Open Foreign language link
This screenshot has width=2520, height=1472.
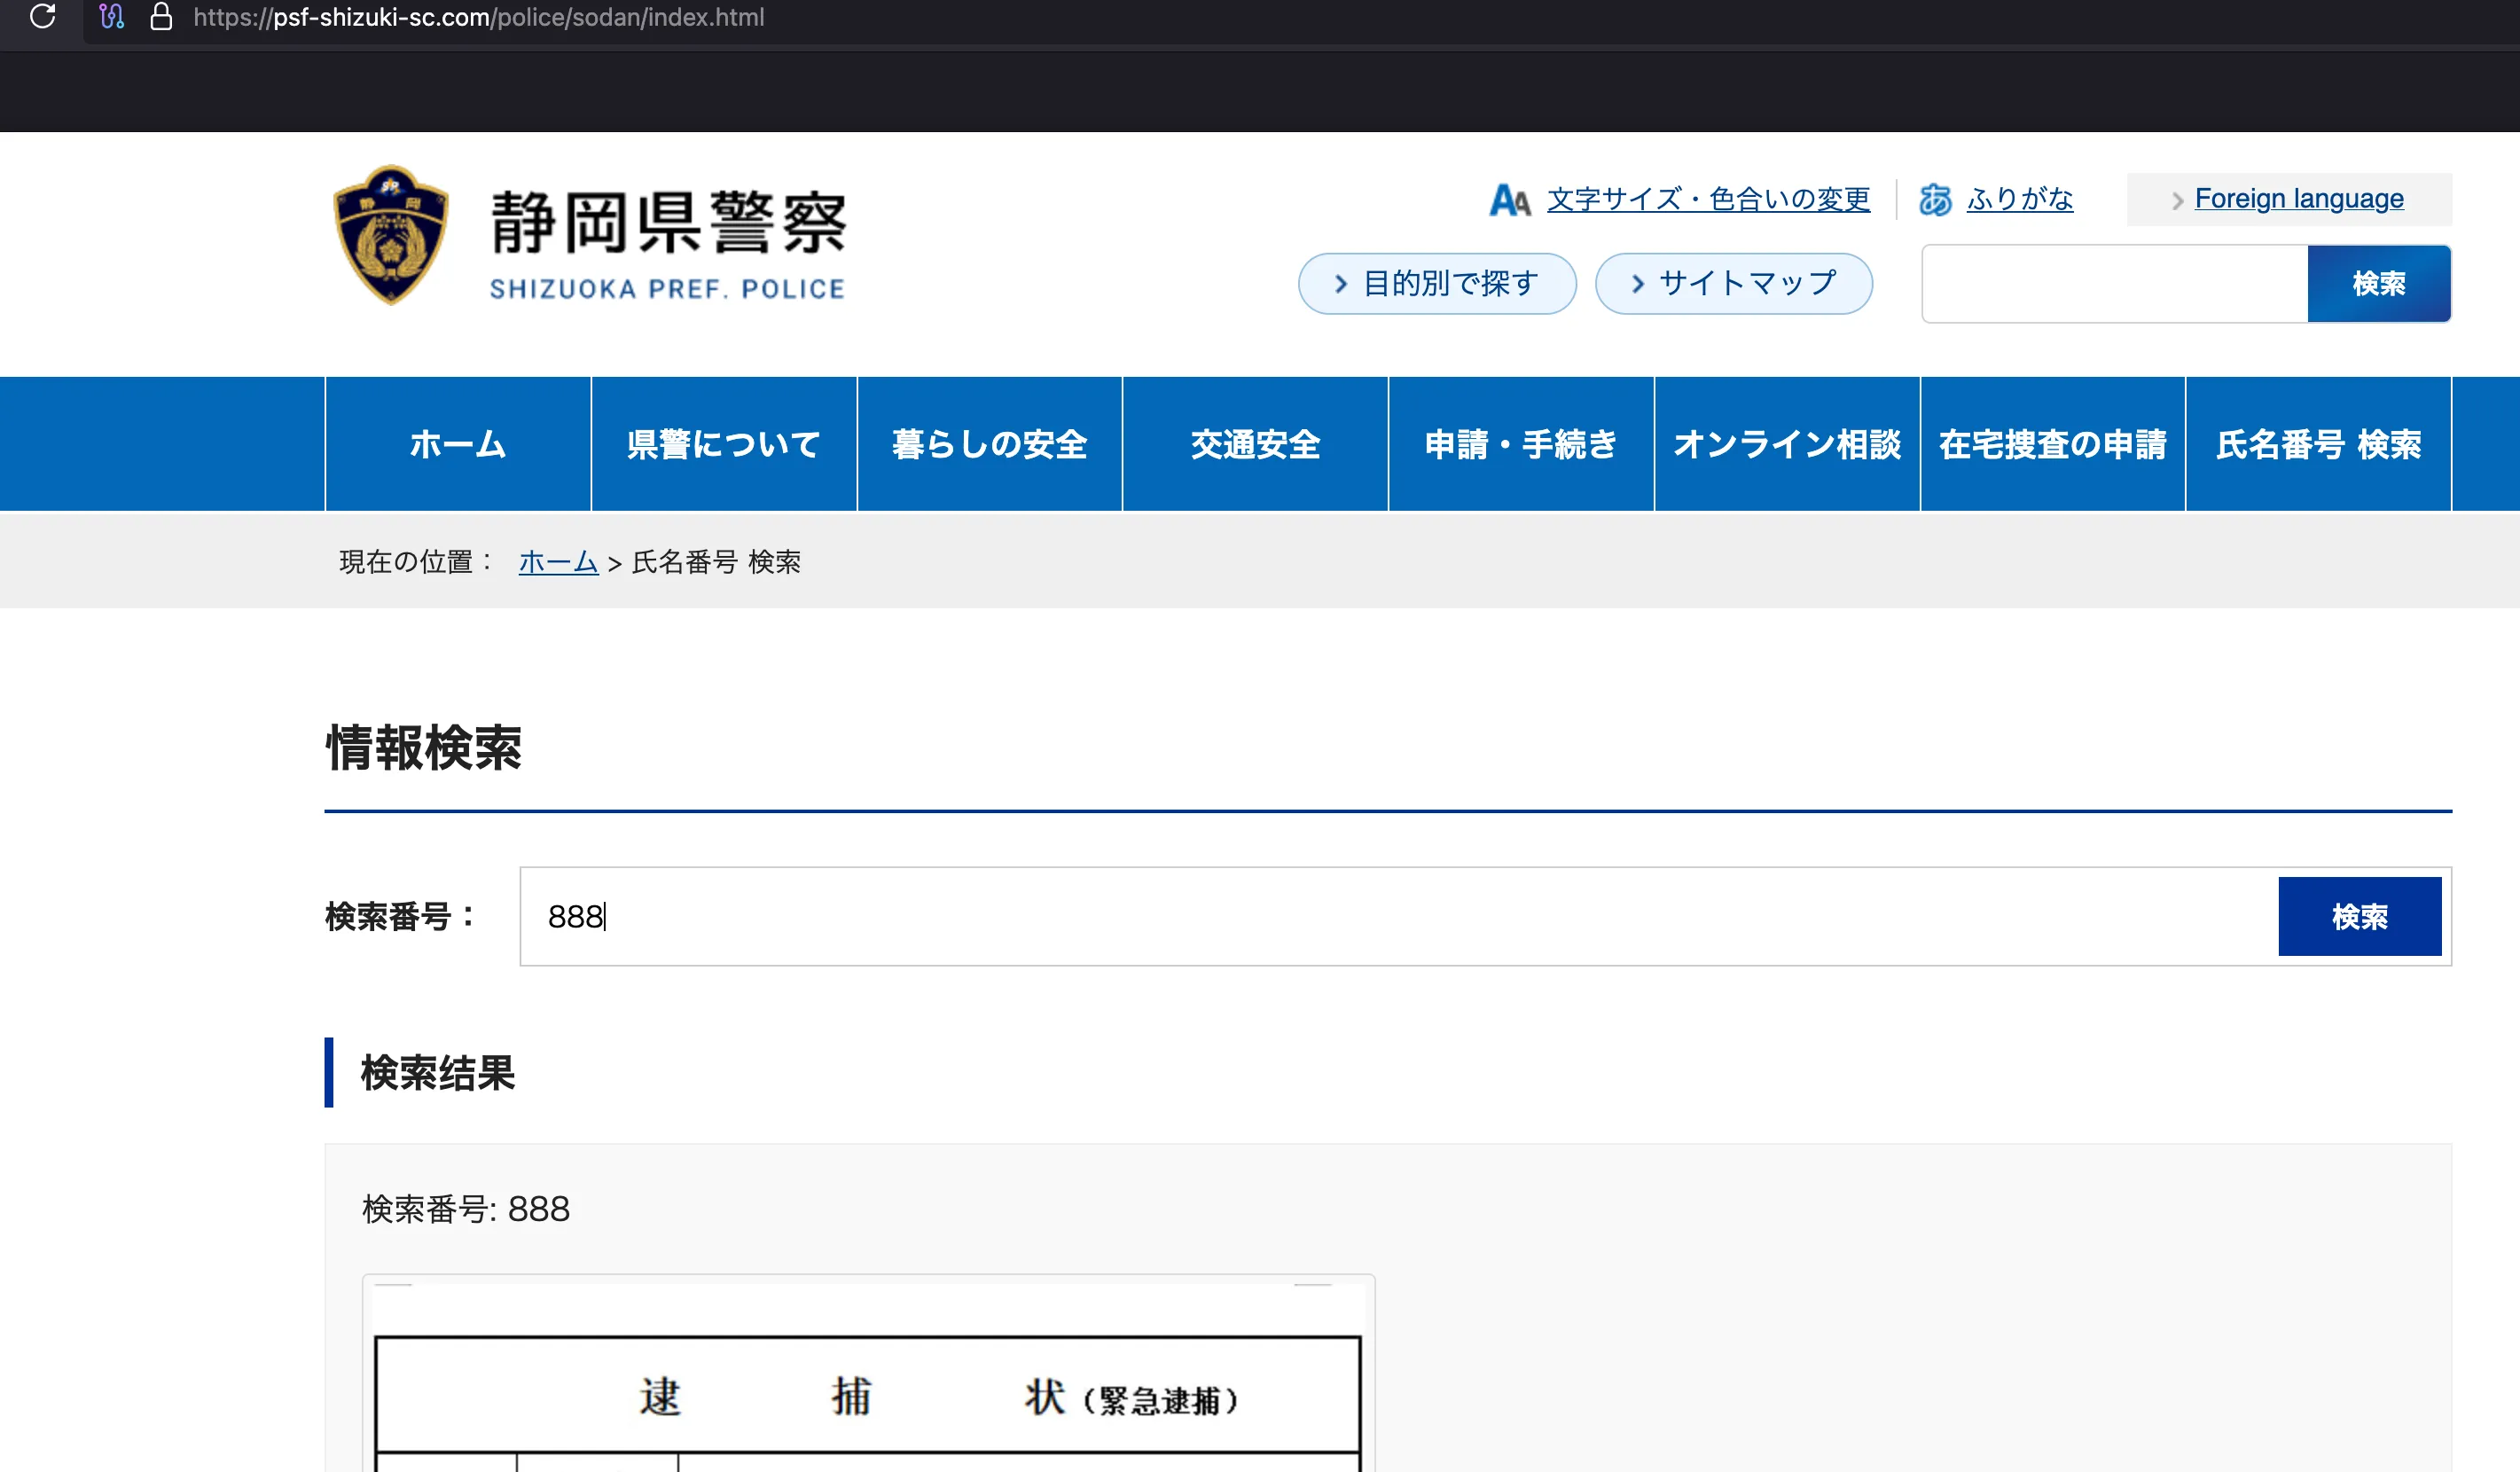[x=2299, y=198]
